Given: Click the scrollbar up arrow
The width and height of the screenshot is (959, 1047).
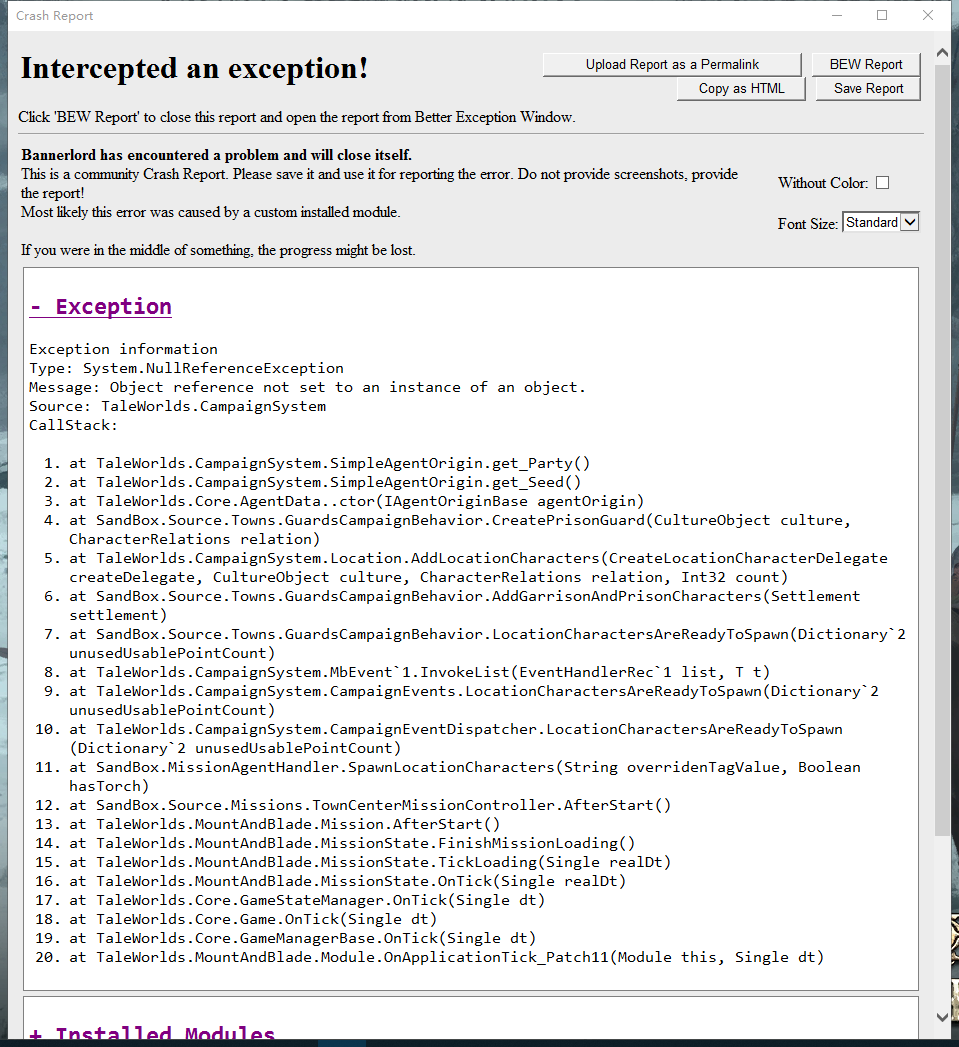Looking at the screenshot, I should 942,53.
